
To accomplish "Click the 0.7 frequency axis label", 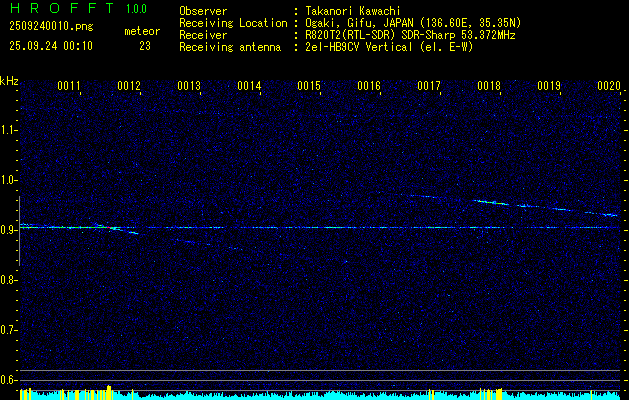I will (x=8, y=330).
